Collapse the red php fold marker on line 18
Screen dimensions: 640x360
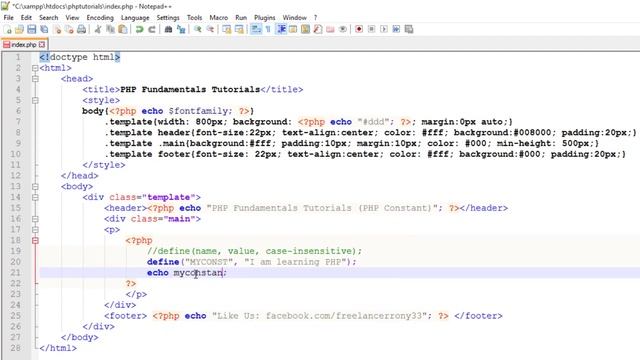click(35, 240)
